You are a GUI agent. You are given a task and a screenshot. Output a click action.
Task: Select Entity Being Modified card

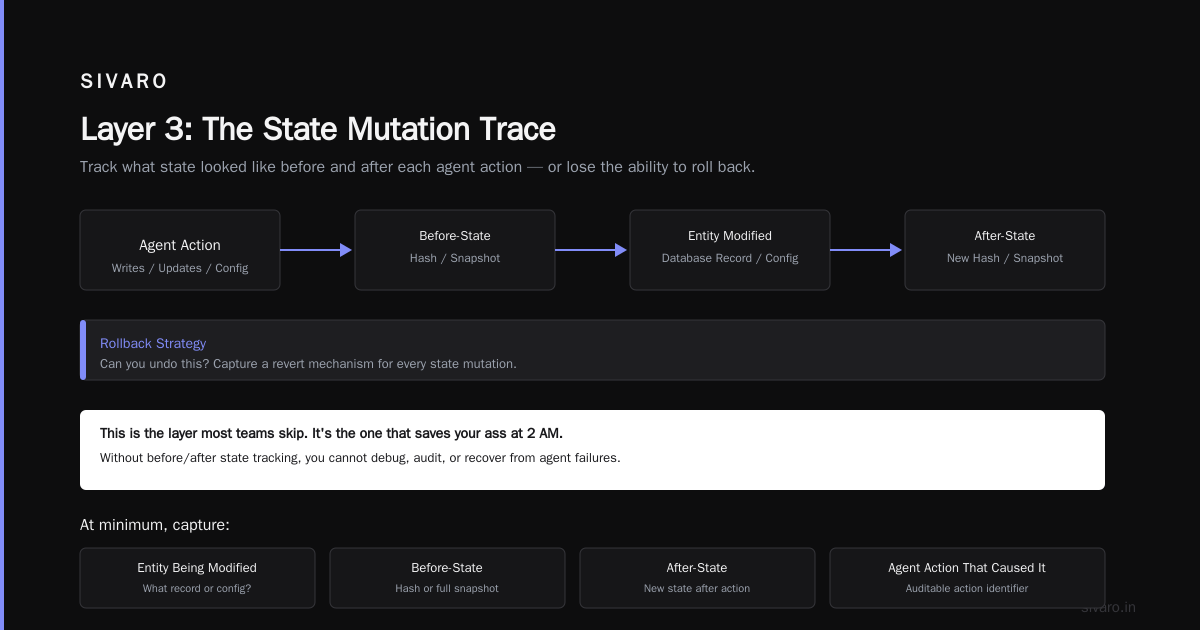coord(197,578)
